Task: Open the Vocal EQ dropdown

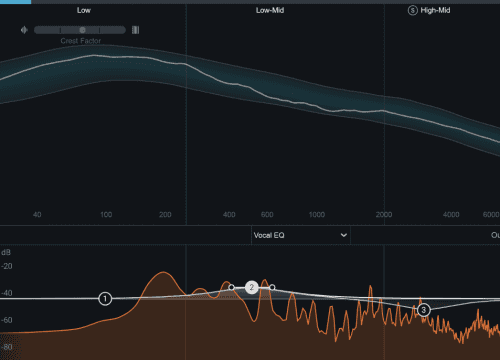Action: pos(301,235)
